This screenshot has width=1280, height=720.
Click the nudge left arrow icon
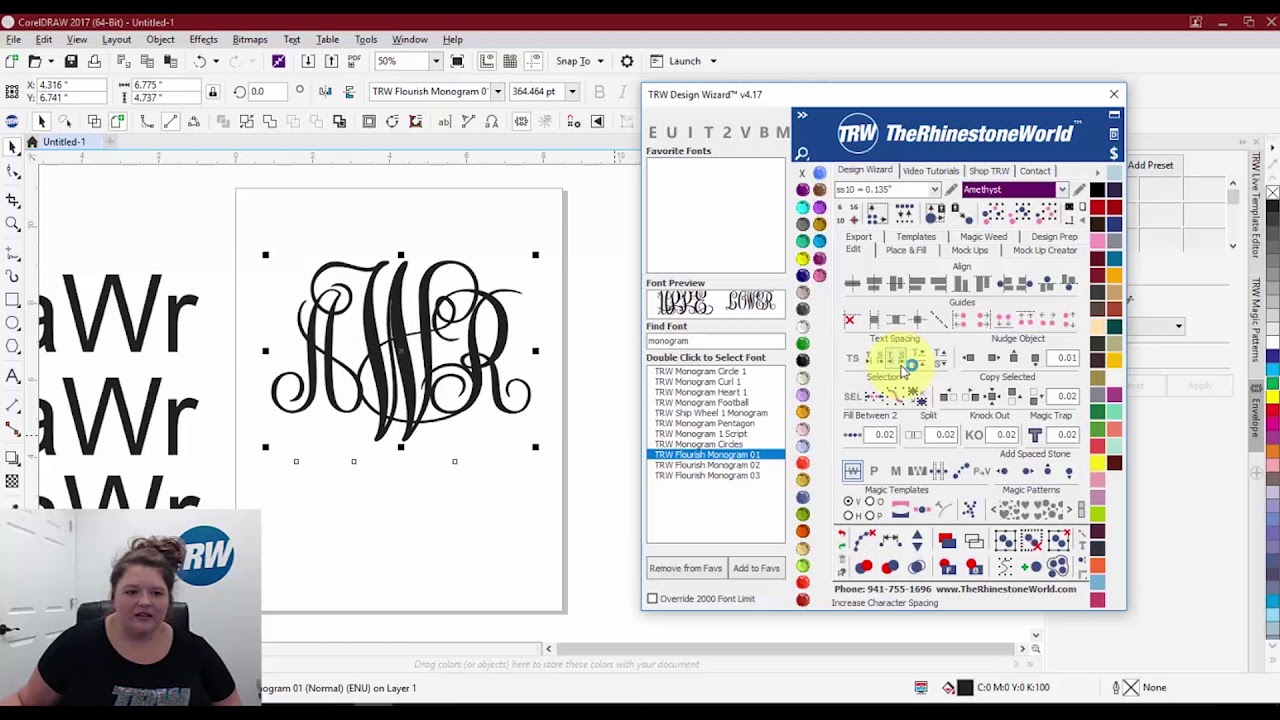pyautogui.click(x=968, y=358)
